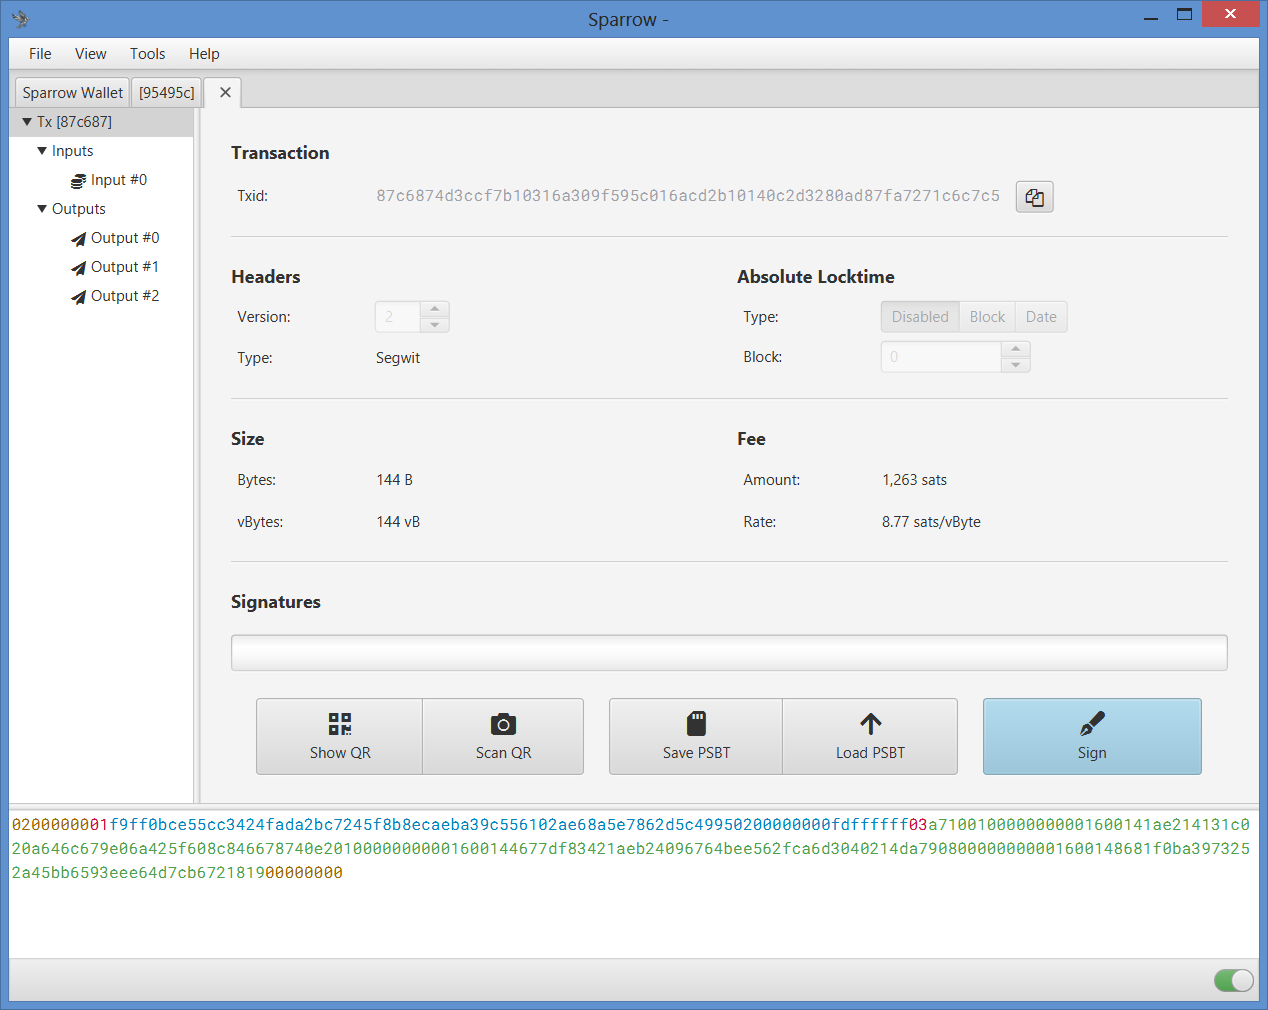Screen dimensions: 1268x1010
Task: Set locktime type to Disabled
Action: pyautogui.click(x=920, y=317)
